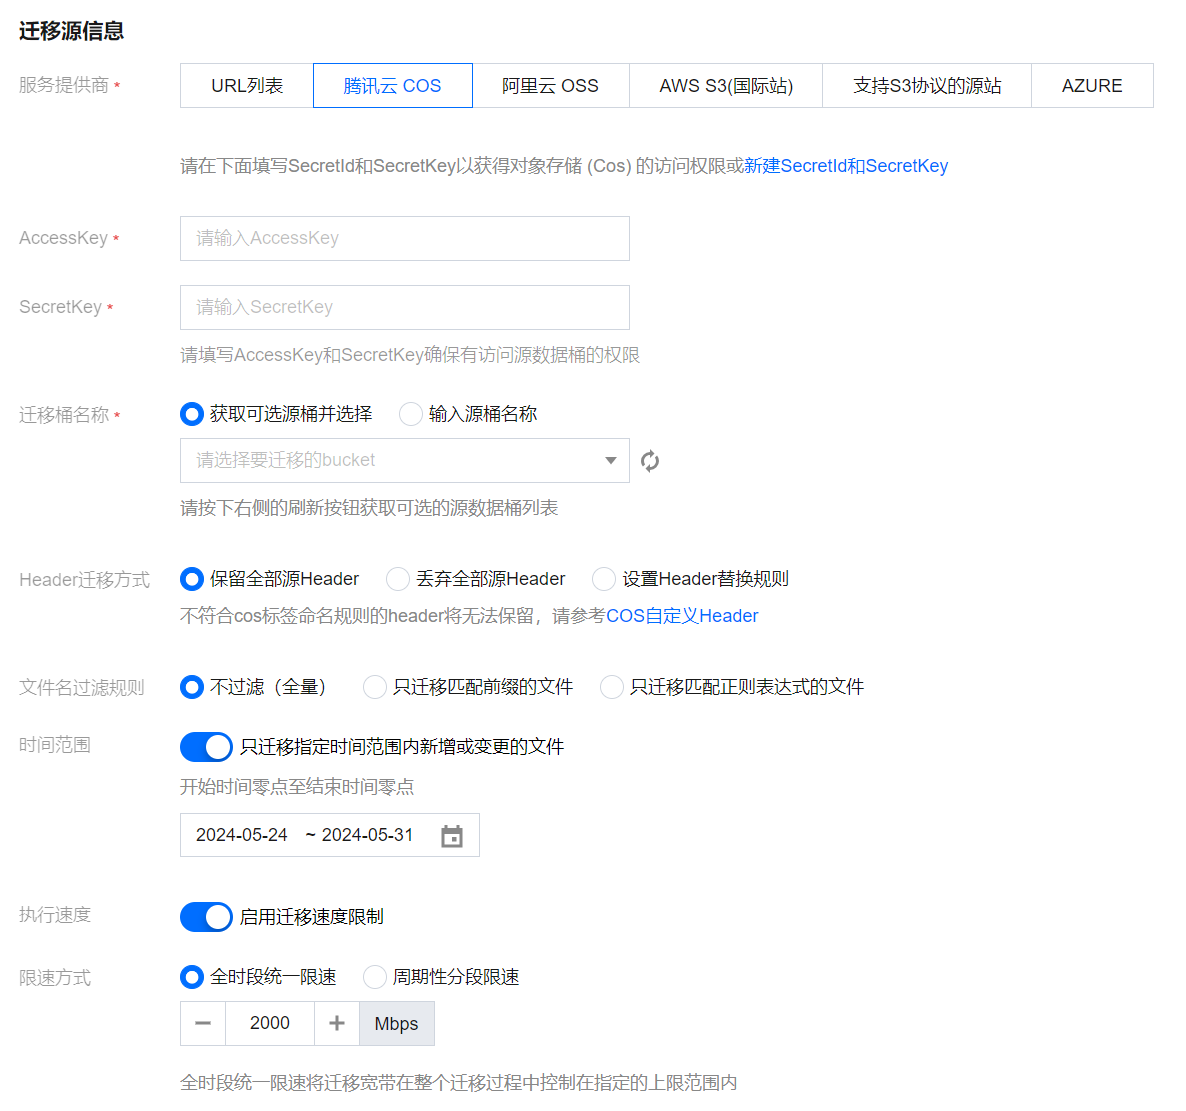The height and width of the screenshot is (1111, 1186).
Task: Choose 丢弃全部源Header radio option
Action: [398, 579]
